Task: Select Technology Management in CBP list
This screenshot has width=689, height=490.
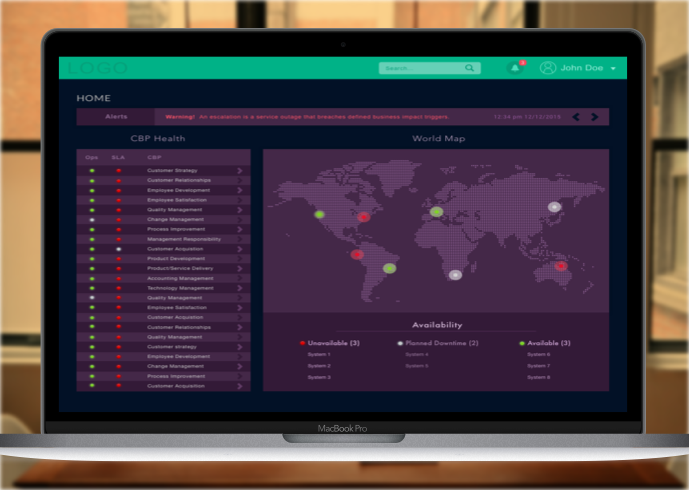Action: click(x=180, y=288)
